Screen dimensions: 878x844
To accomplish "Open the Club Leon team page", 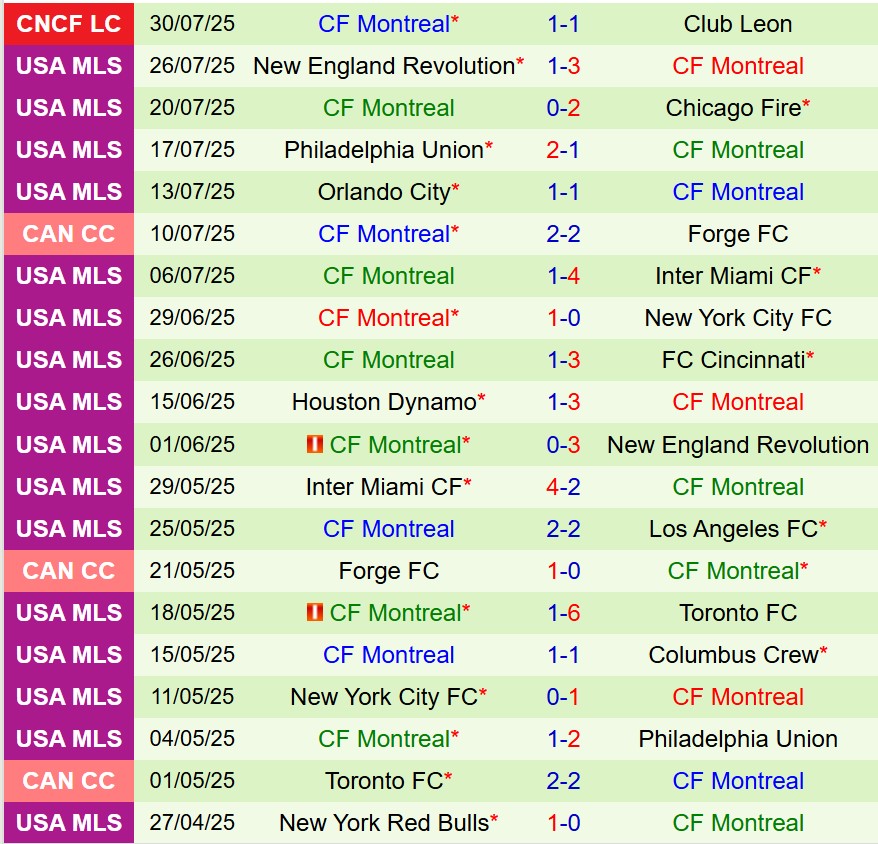I will [738, 24].
